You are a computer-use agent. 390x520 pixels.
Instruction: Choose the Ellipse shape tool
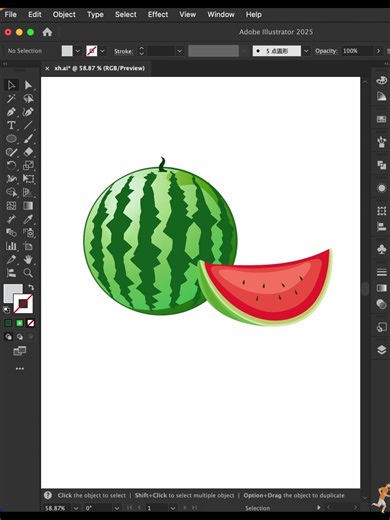(x=11, y=139)
